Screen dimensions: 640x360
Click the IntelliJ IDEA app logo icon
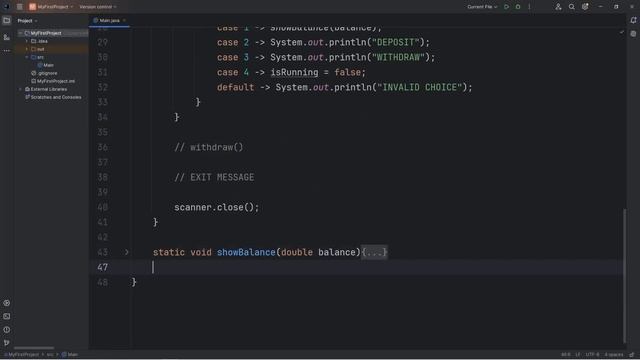coord(6,7)
